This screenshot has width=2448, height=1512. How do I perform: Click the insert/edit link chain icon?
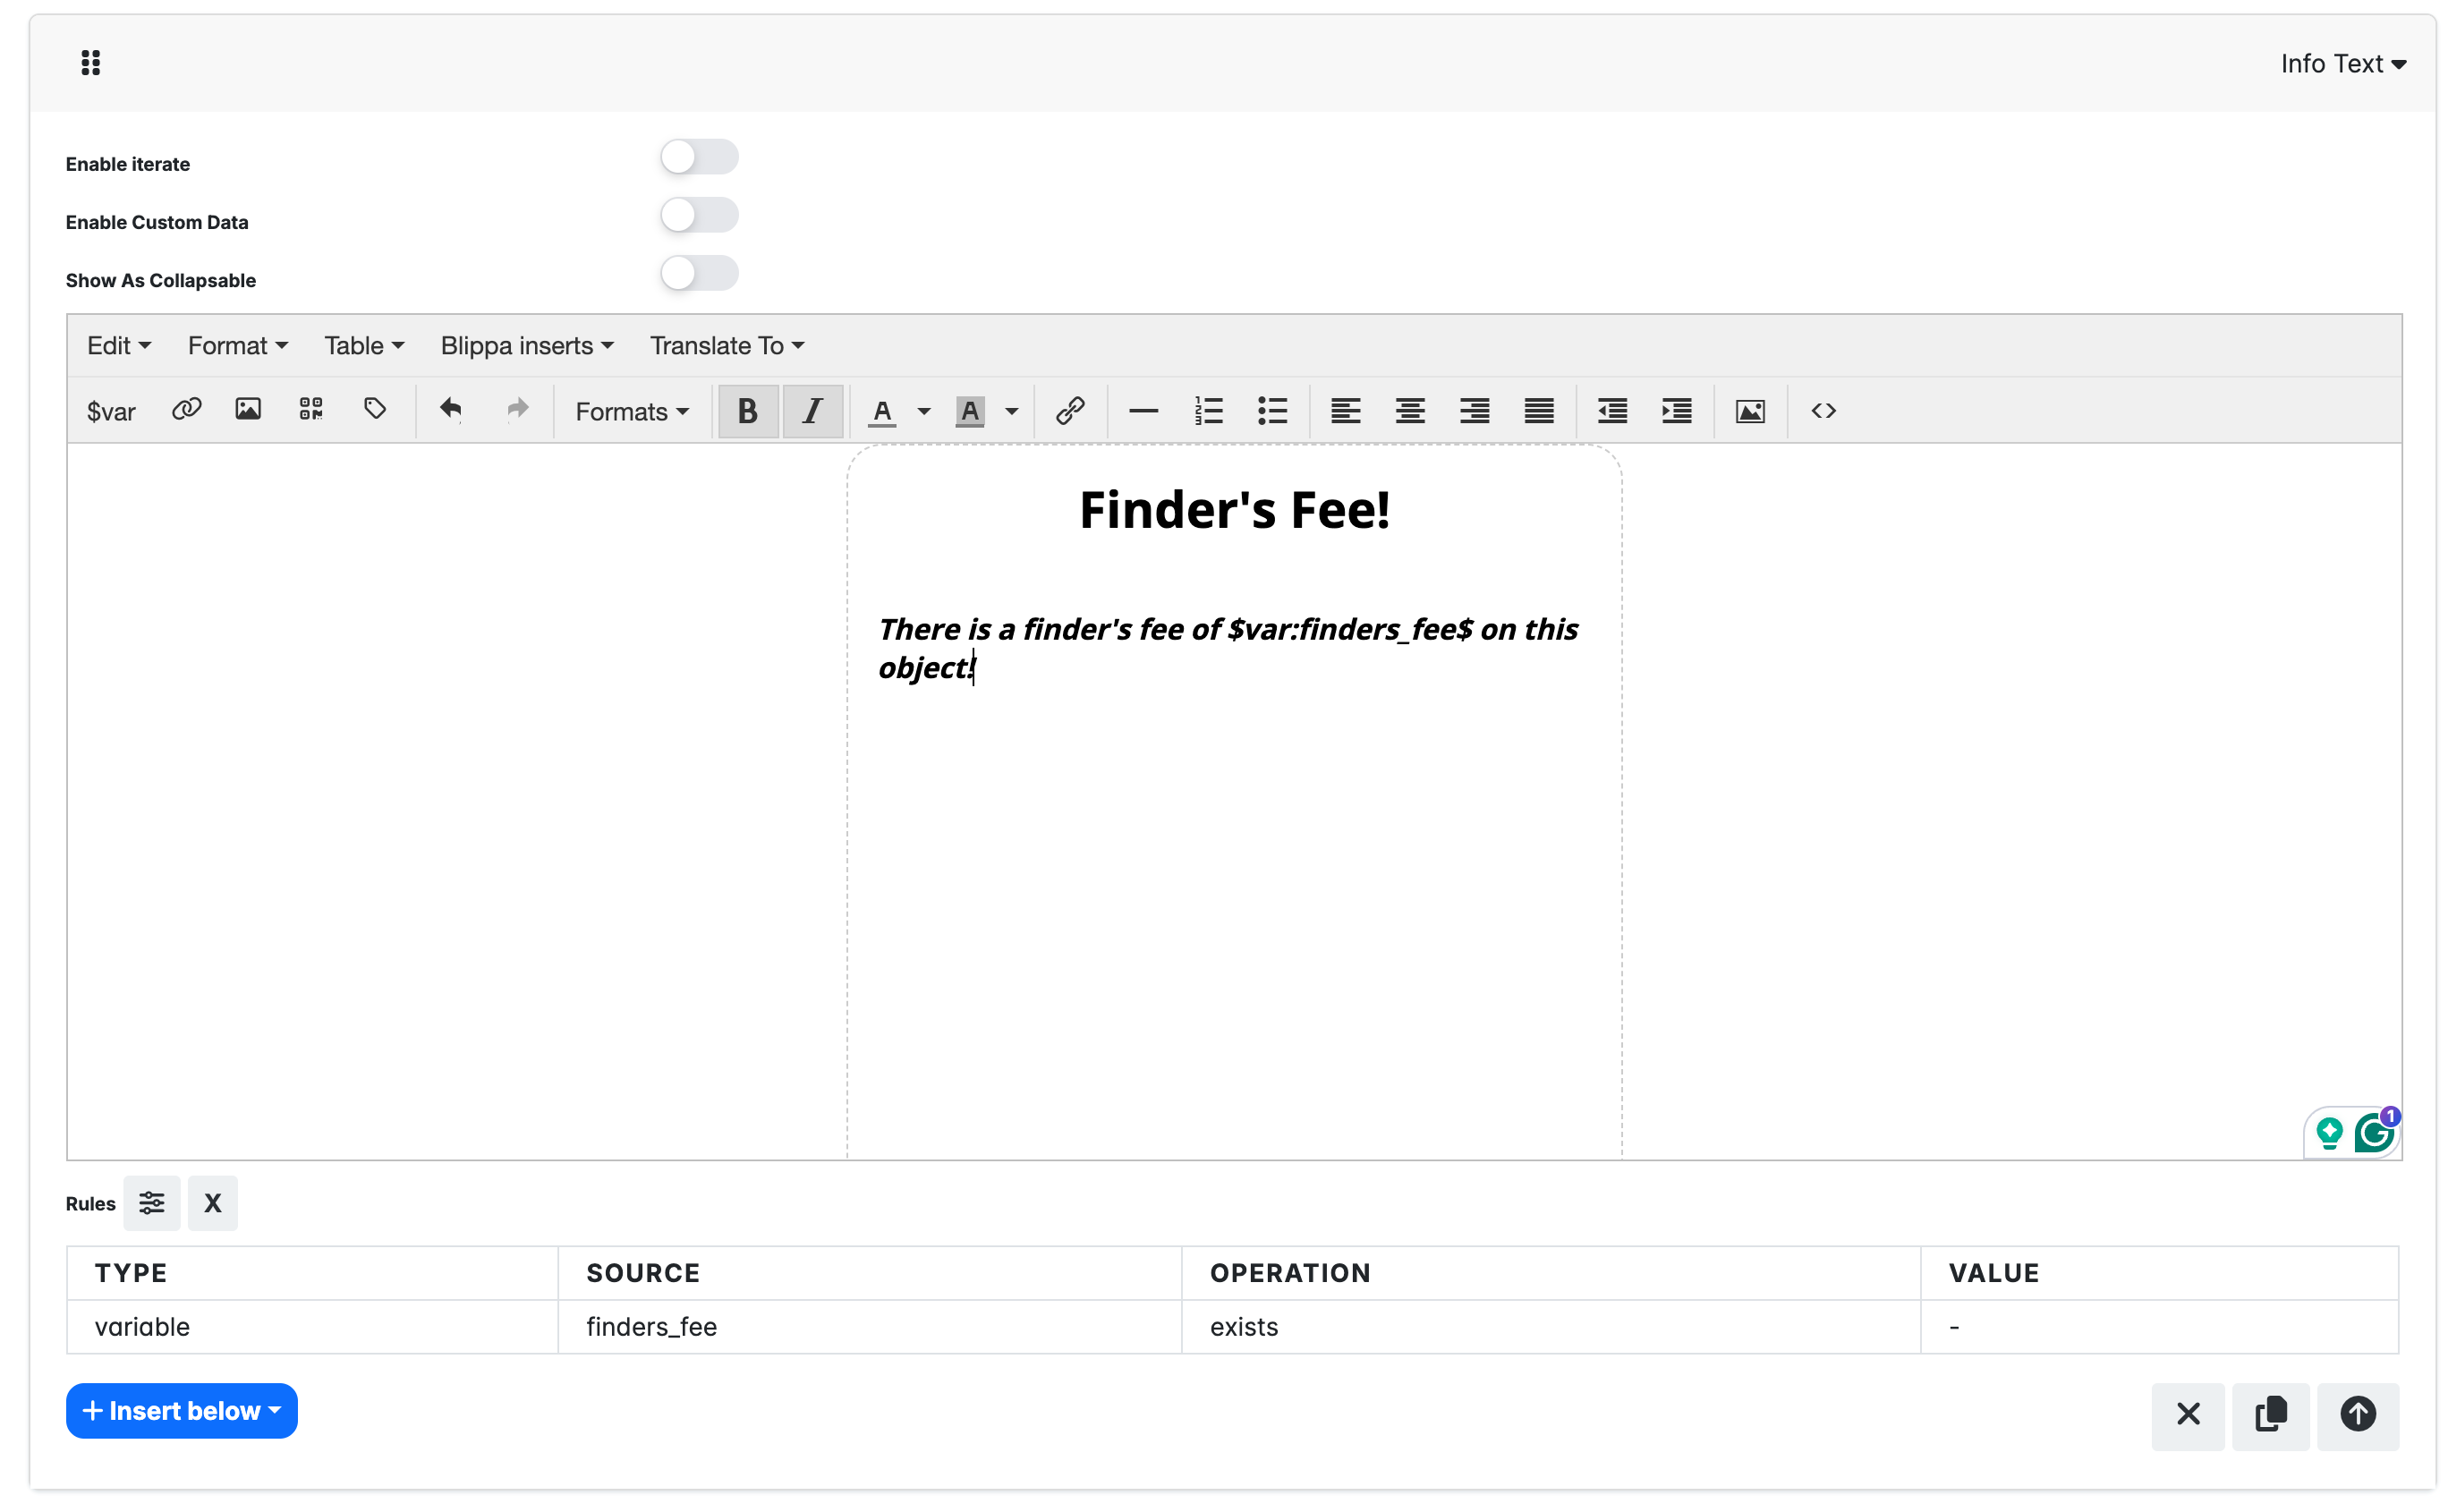click(1070, 411)
